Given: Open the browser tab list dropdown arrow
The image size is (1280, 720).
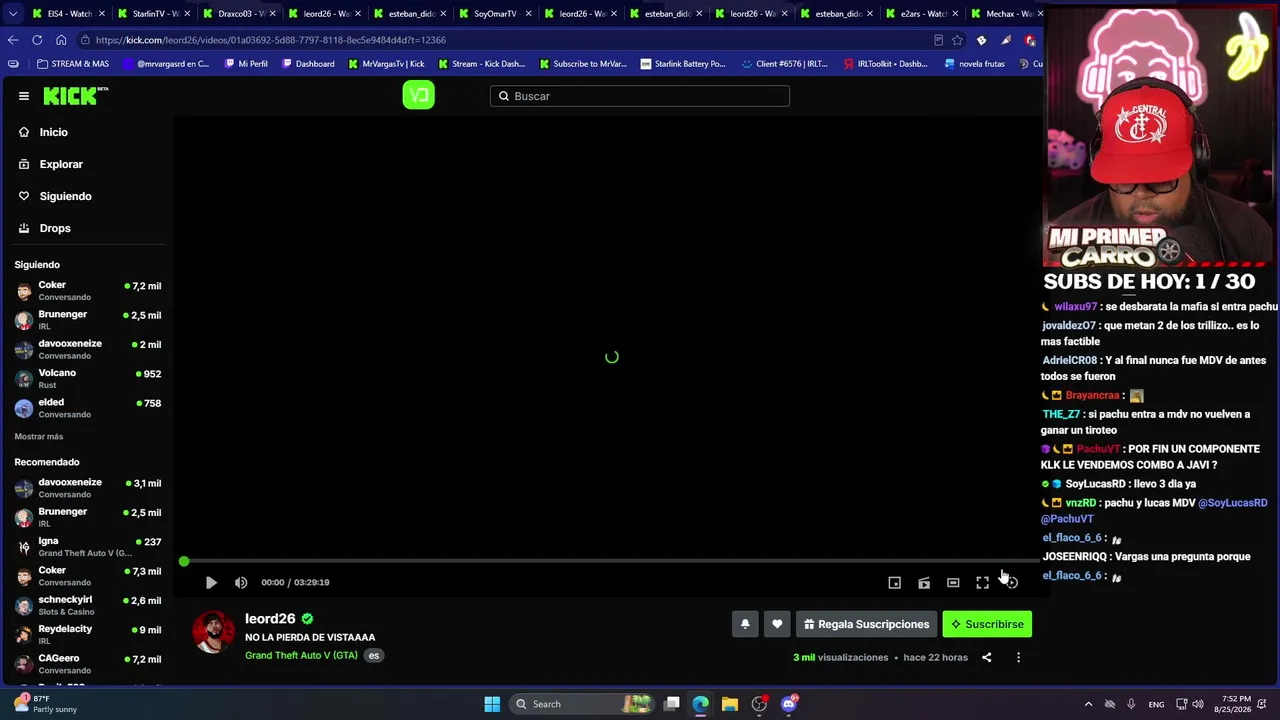Looking at the screenshot, I should point(13,14).
